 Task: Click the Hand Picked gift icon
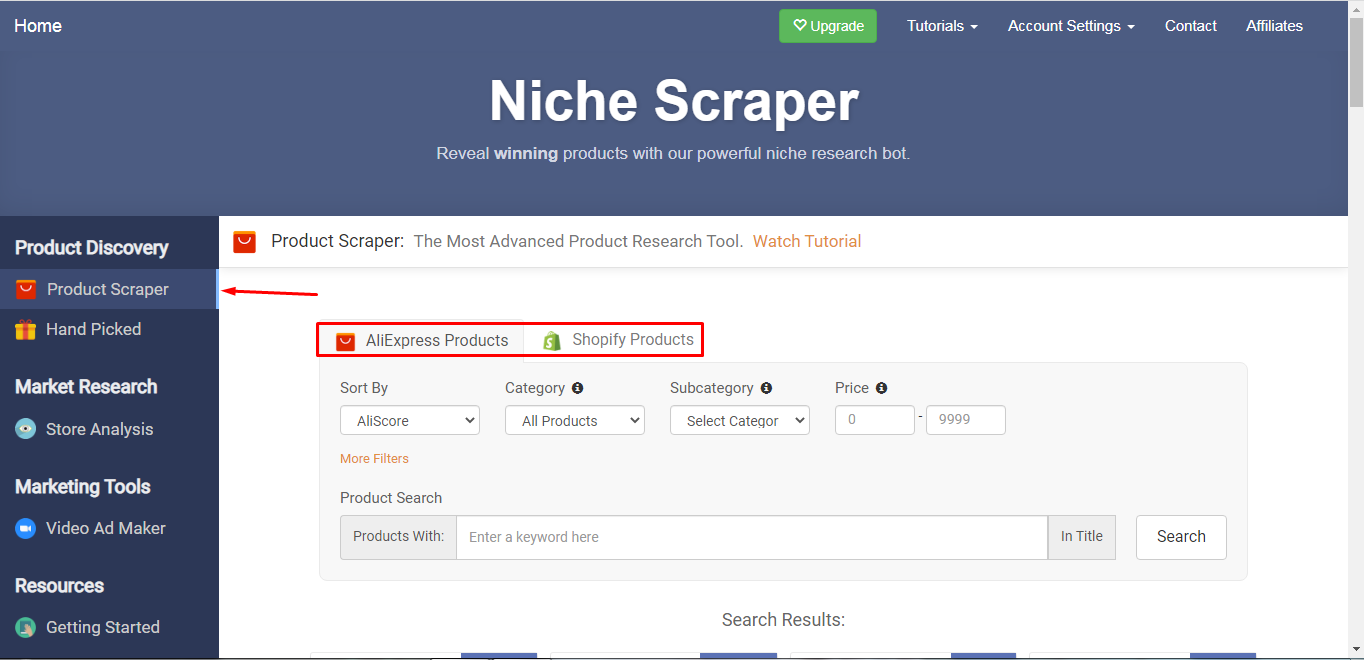pos(26,330)
